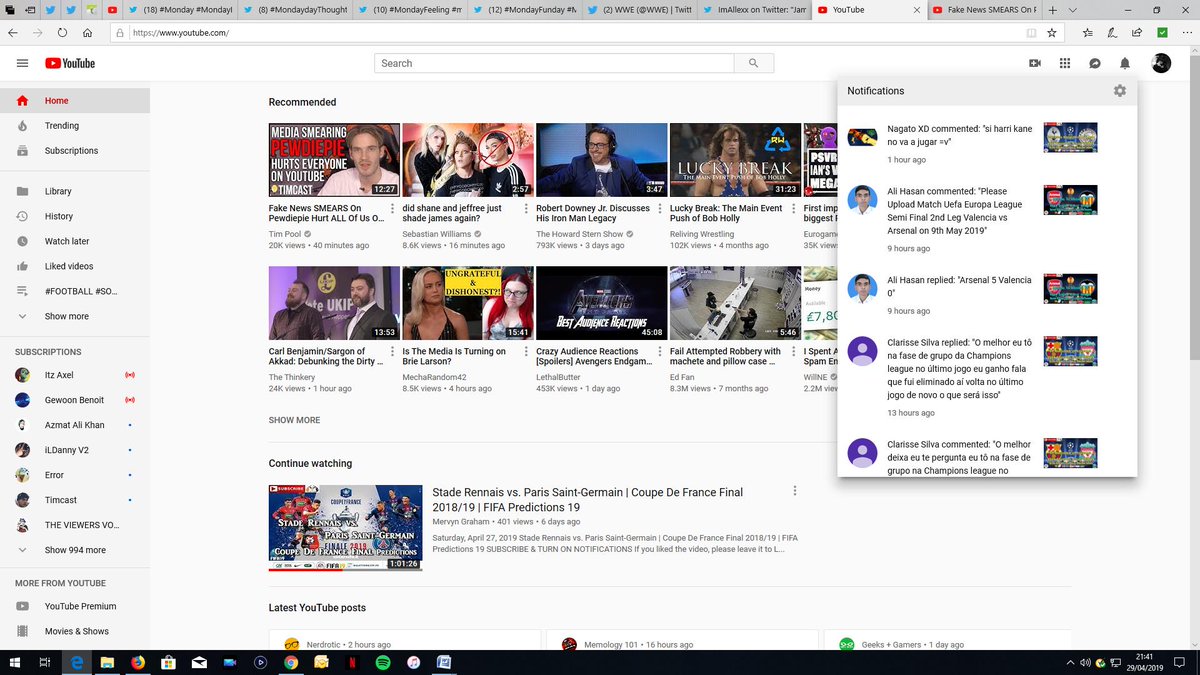Open Clarisse Silva replied notification
The image size is (1200, 675).
[987, 376]
